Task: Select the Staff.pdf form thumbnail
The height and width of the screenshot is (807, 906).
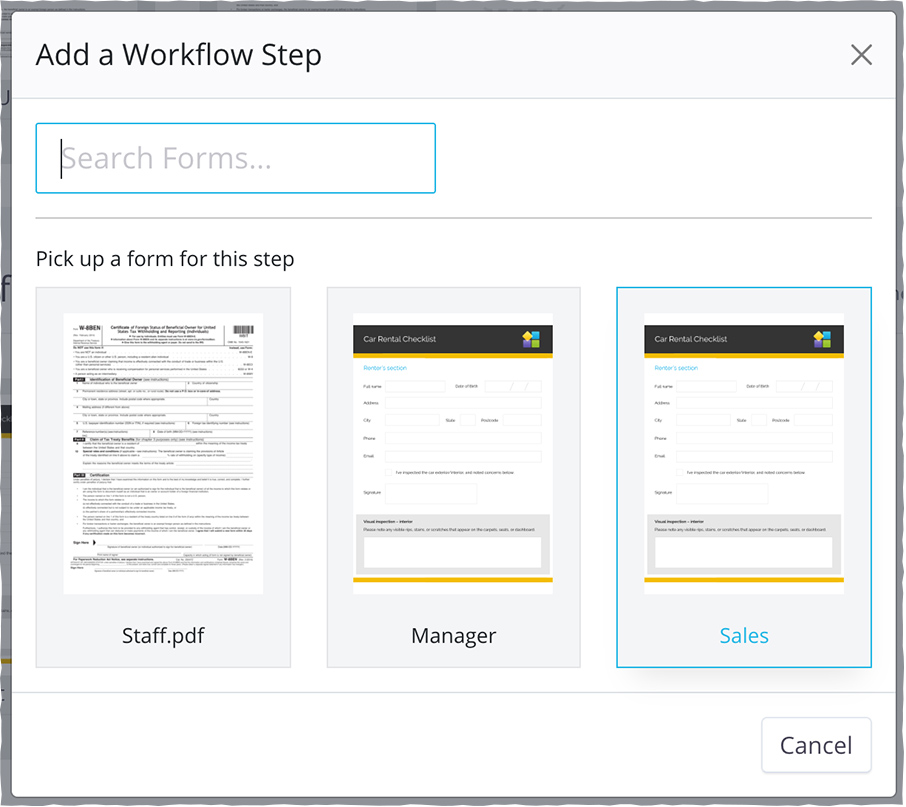Action: (x=163, y=454)
